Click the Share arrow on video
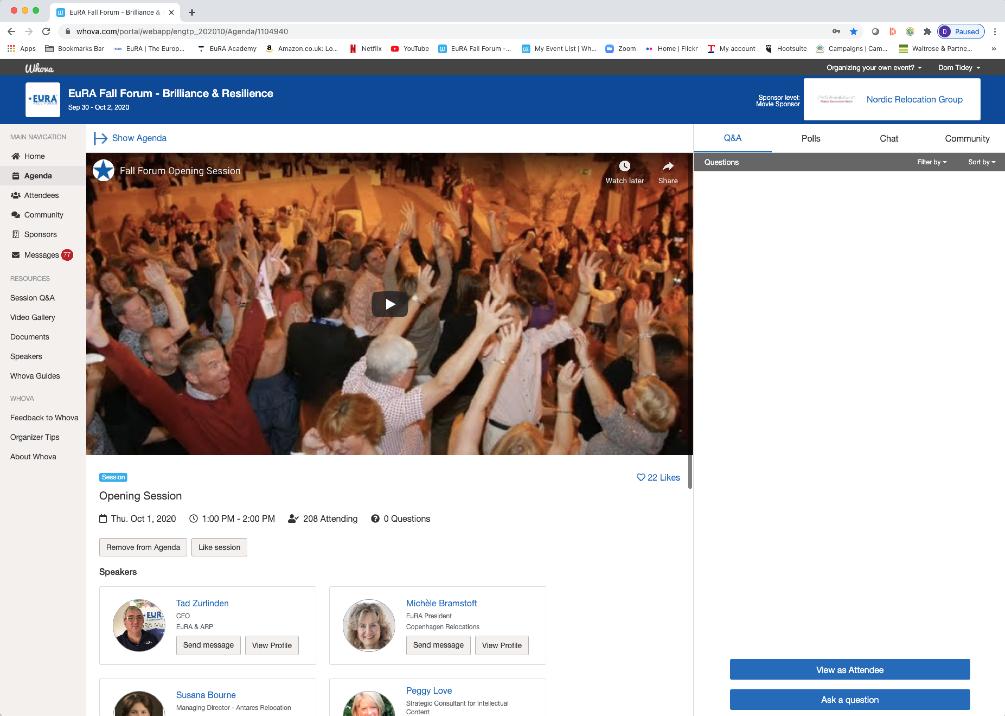This screenshot has height=716, width=1005. coord(668,166)
